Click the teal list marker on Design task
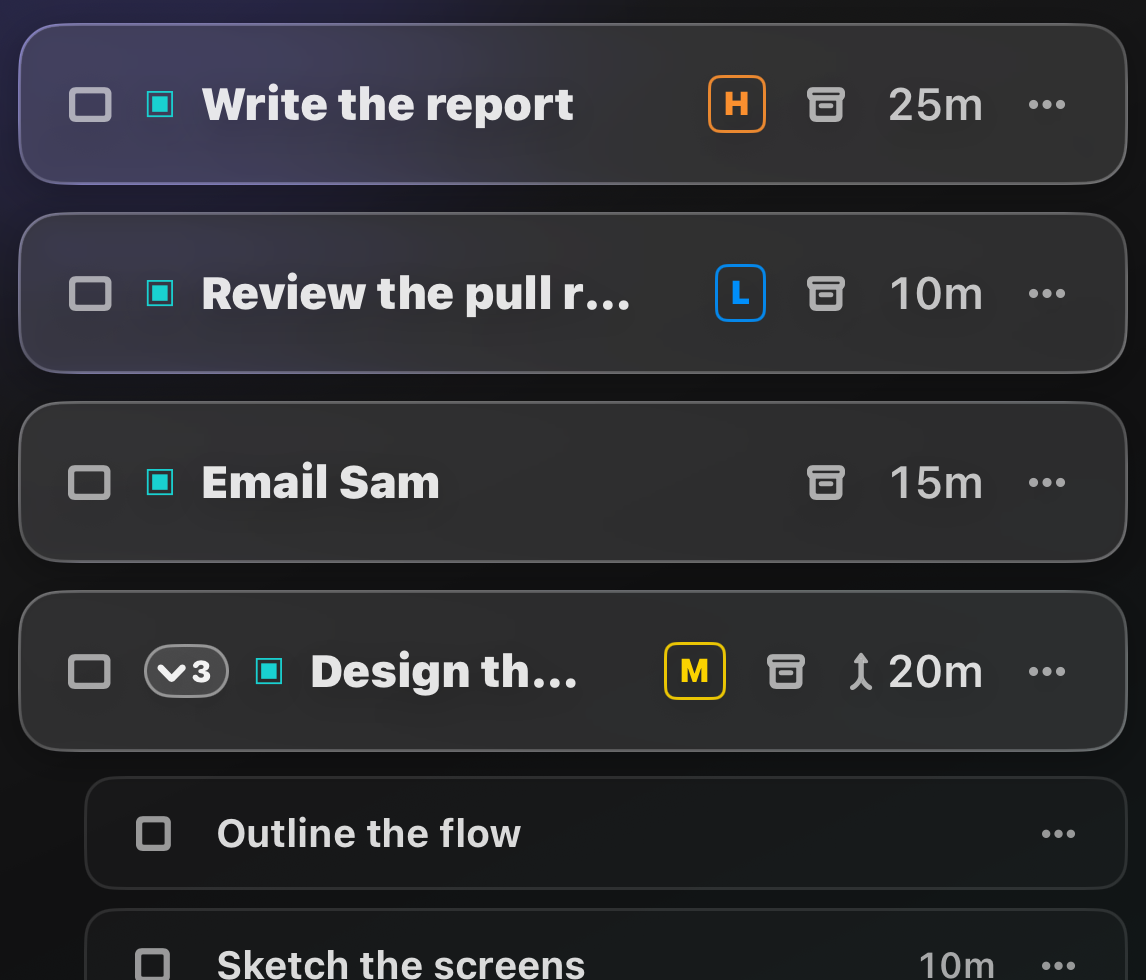The width and height of the screenshot is (1146, 980). click(269, 672)
